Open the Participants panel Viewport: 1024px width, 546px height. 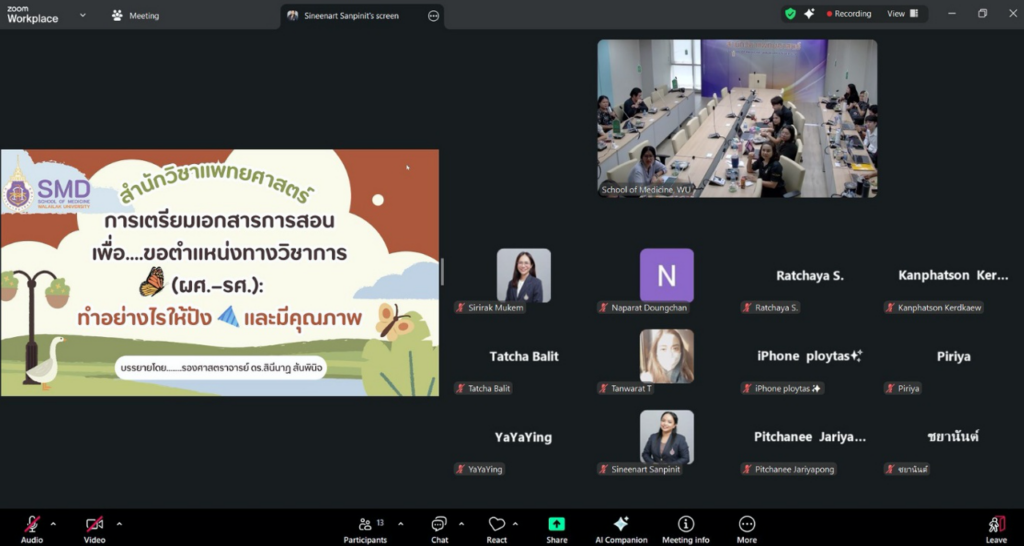pos(365,526)
